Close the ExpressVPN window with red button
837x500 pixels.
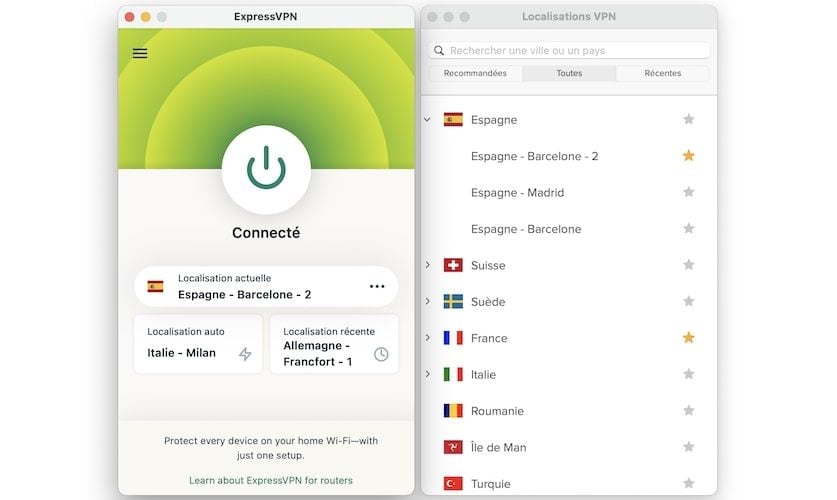(130, 17)
